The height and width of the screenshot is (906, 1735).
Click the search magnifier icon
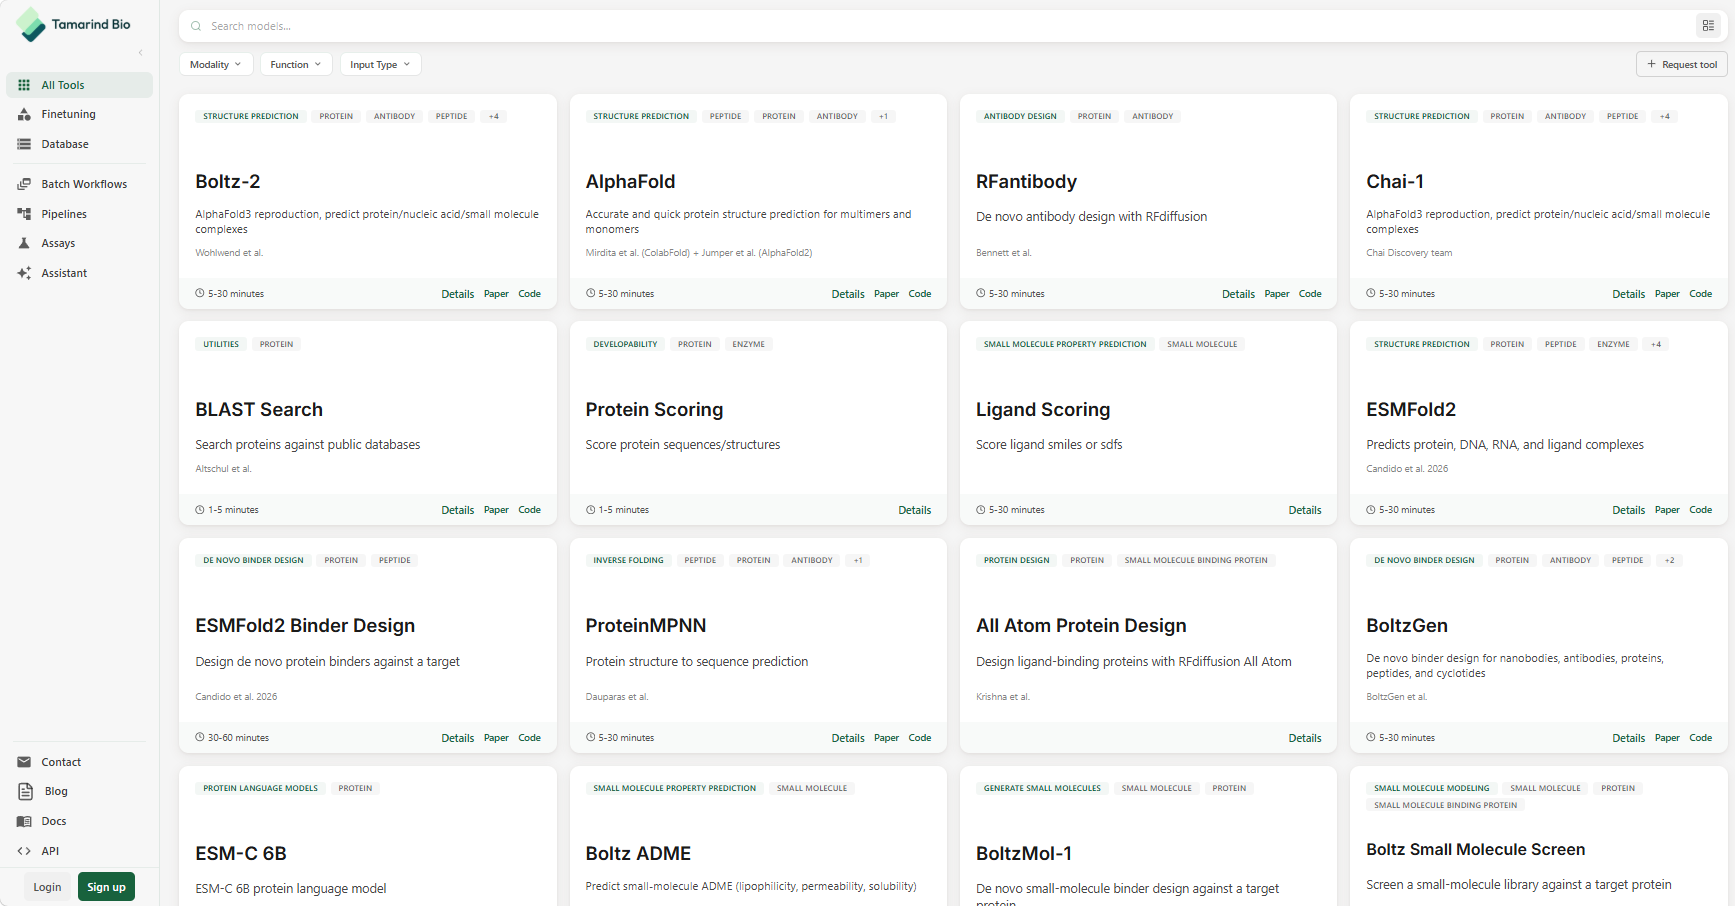196,26
